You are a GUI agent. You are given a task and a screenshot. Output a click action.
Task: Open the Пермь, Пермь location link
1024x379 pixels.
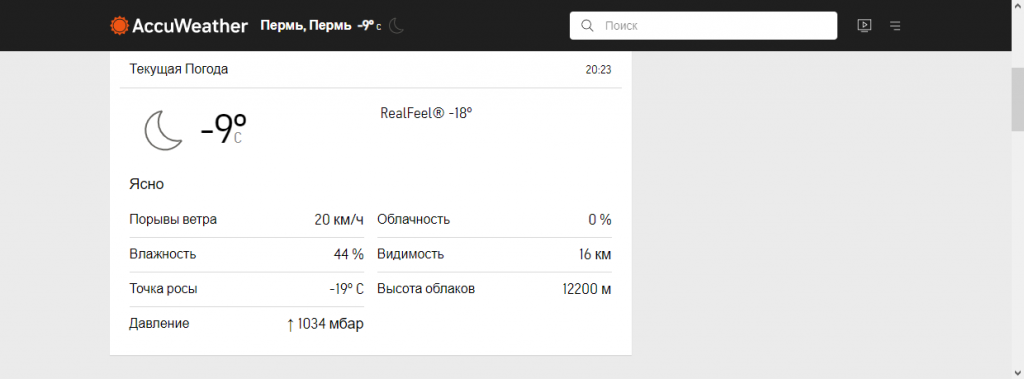pos(306,25)
